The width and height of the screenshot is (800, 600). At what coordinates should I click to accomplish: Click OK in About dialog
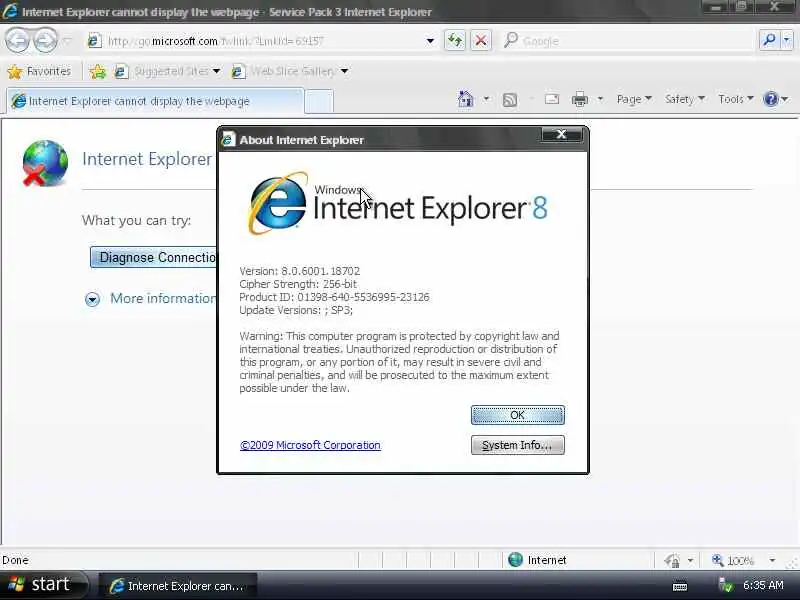(x=517, y=415)
